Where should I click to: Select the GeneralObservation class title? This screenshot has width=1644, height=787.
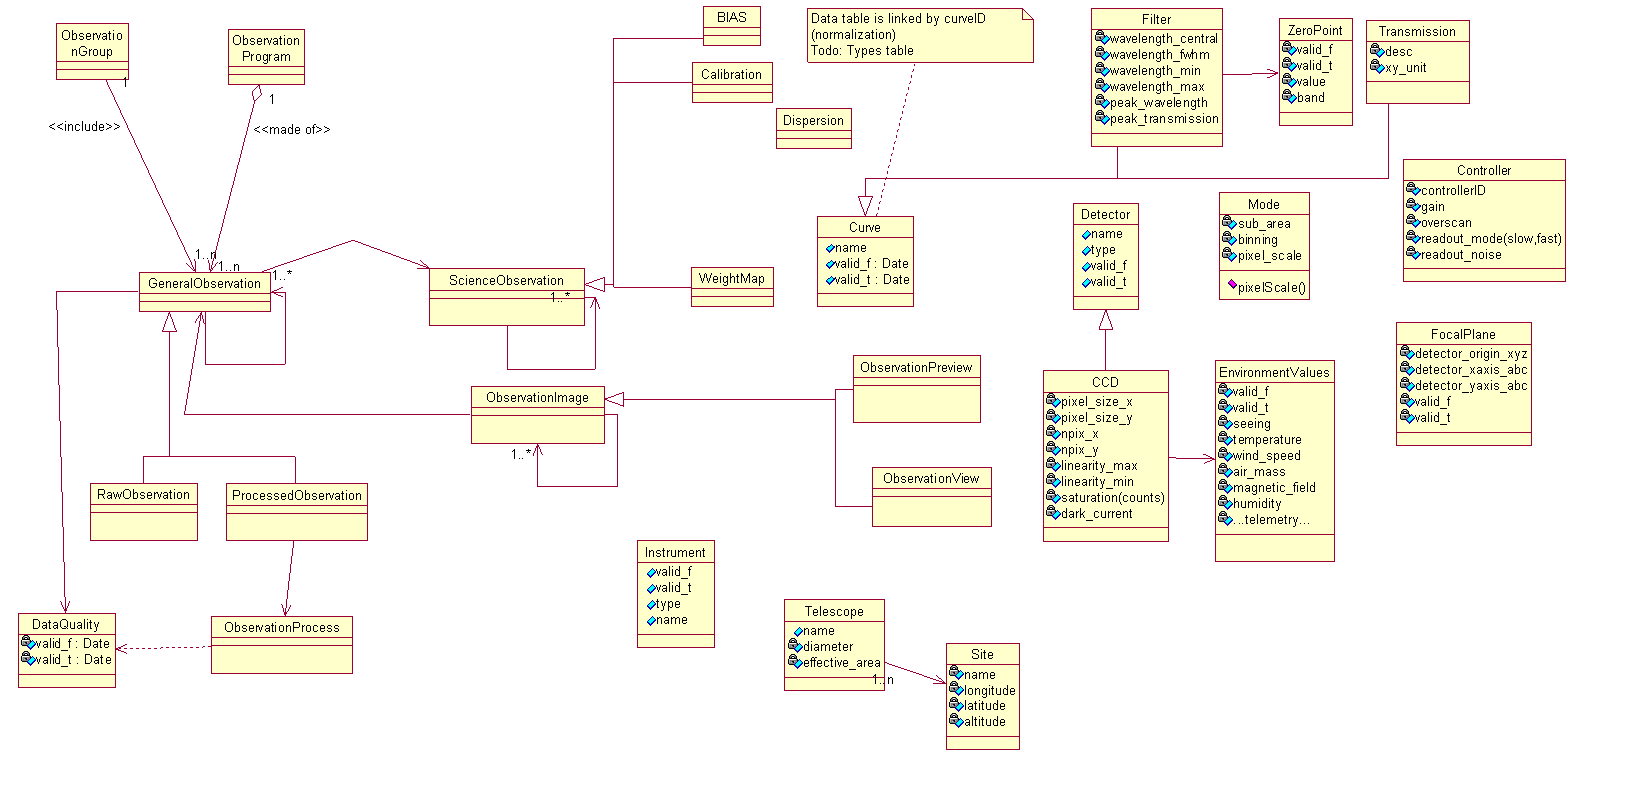click(204, 283)
